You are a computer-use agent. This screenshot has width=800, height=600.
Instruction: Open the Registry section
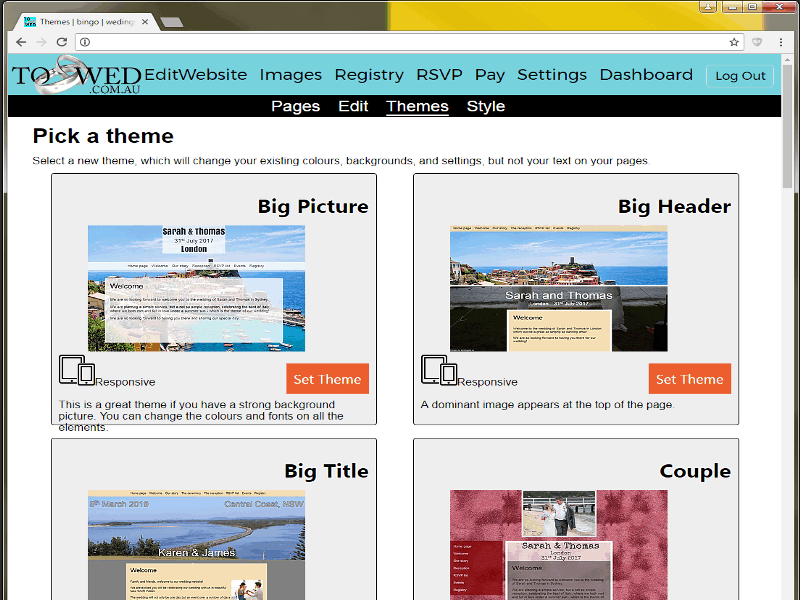pos(369,74)
